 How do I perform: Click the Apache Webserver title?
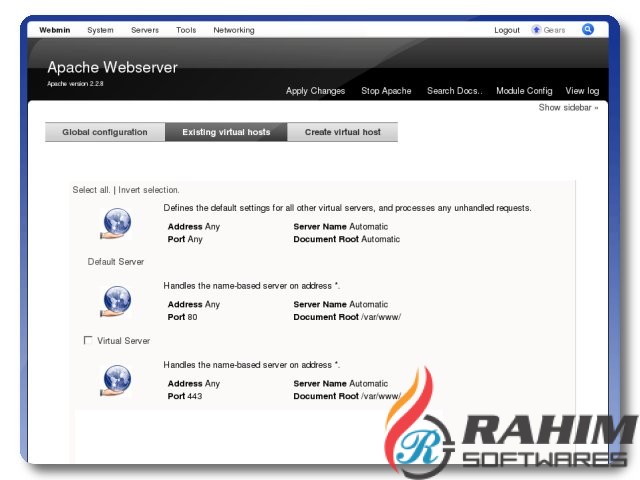pos(112,67)
